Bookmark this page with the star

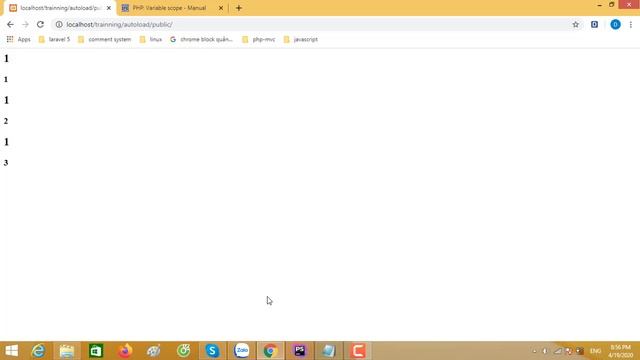tap(576, 24)
